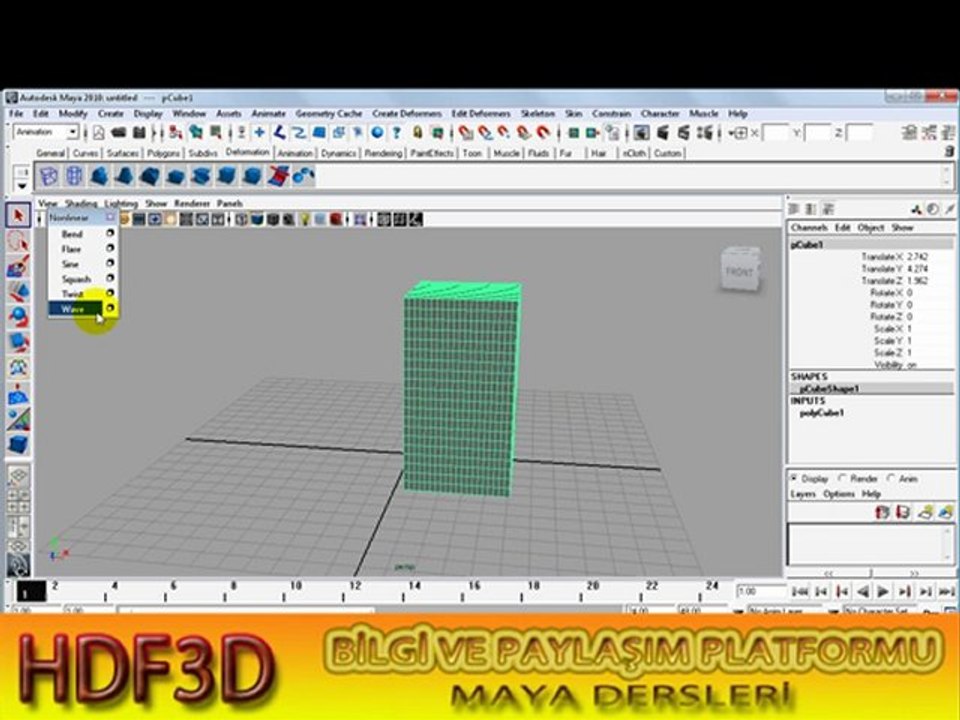960x720 pixels.
Task: Open Wave deformer options box
Action: tap(110, 308)
